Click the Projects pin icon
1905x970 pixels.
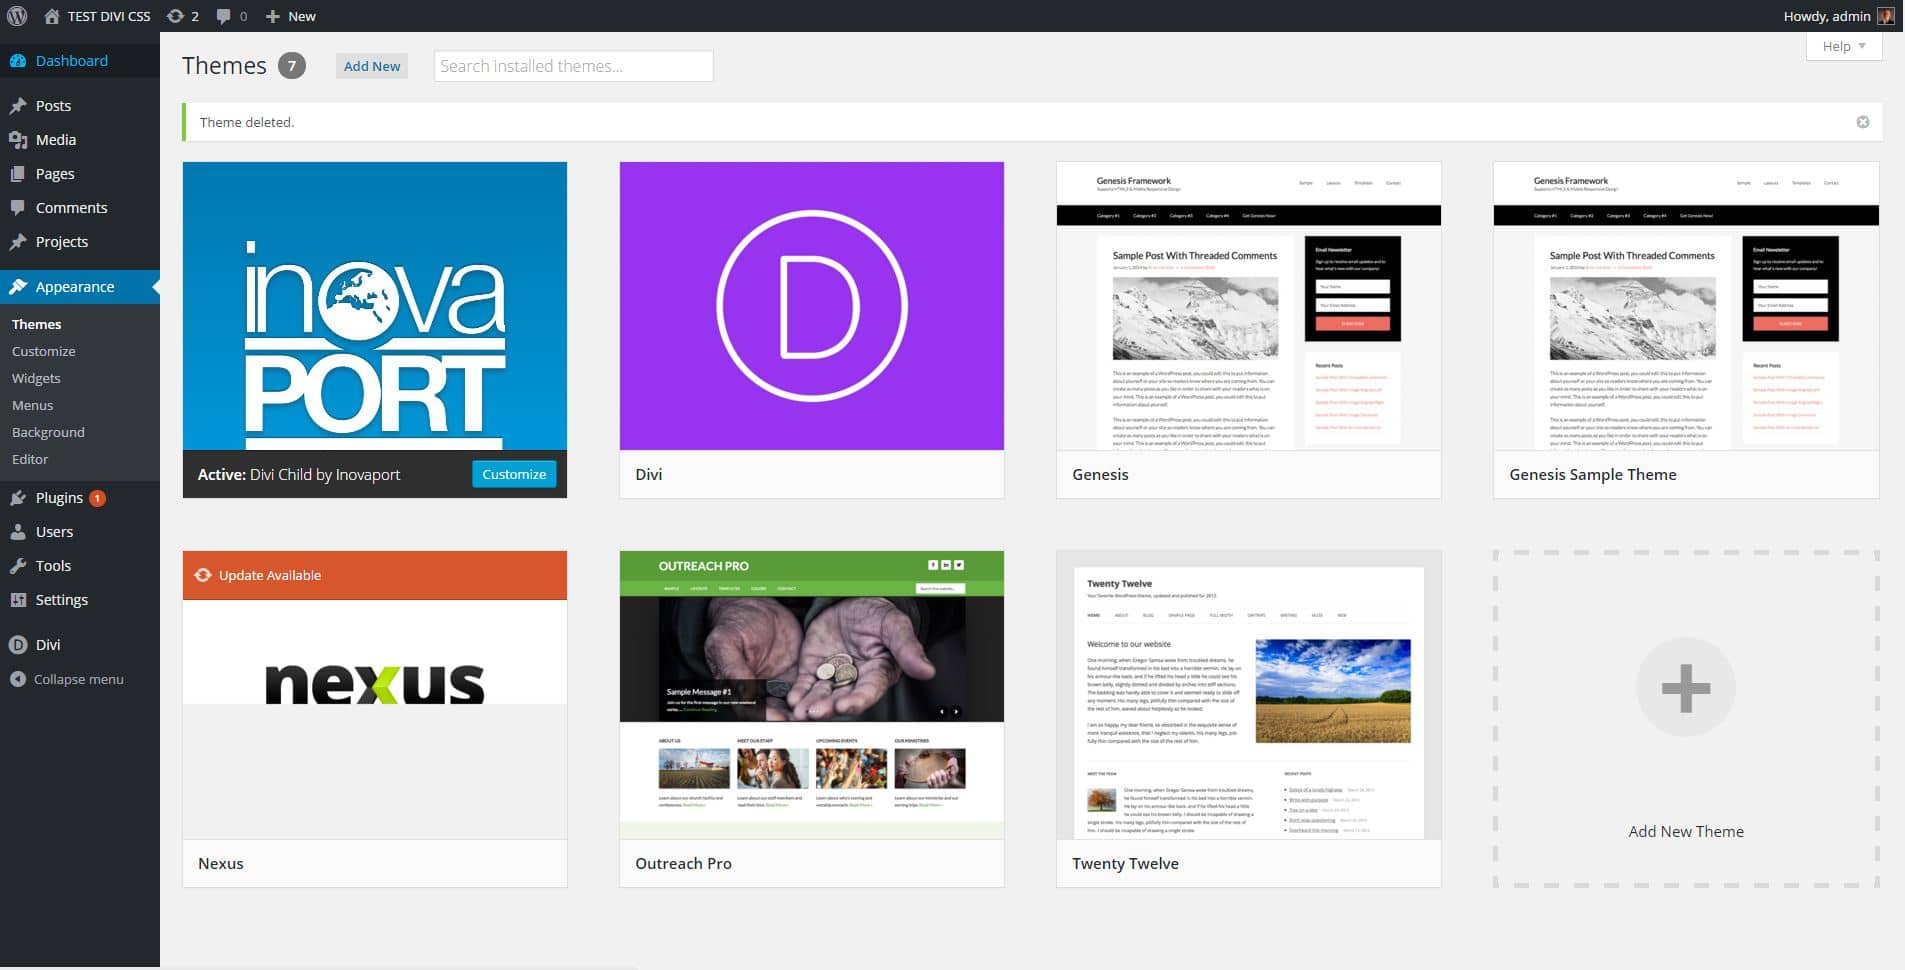18,242
